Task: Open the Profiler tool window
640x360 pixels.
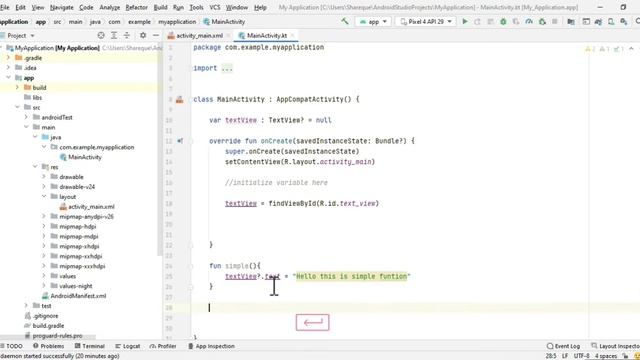Action: coord(163,346)
